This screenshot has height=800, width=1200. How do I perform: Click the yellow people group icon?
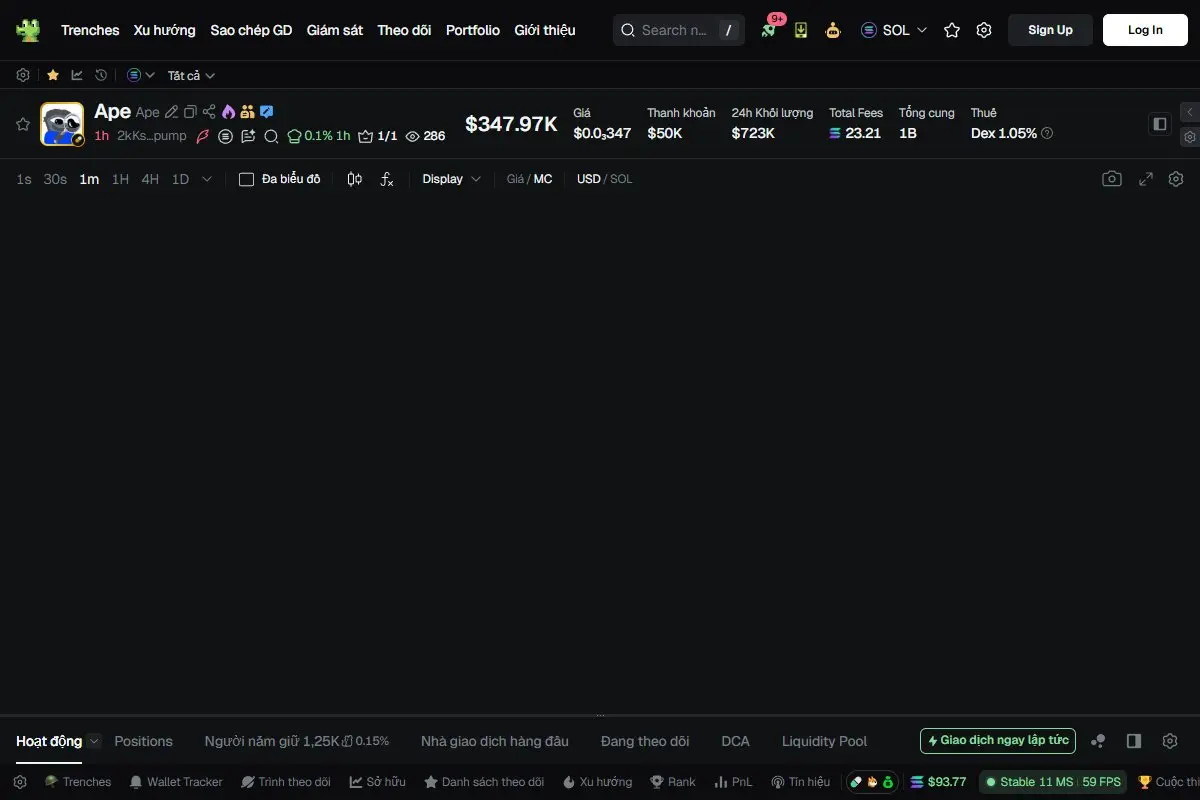coord(247,112)
